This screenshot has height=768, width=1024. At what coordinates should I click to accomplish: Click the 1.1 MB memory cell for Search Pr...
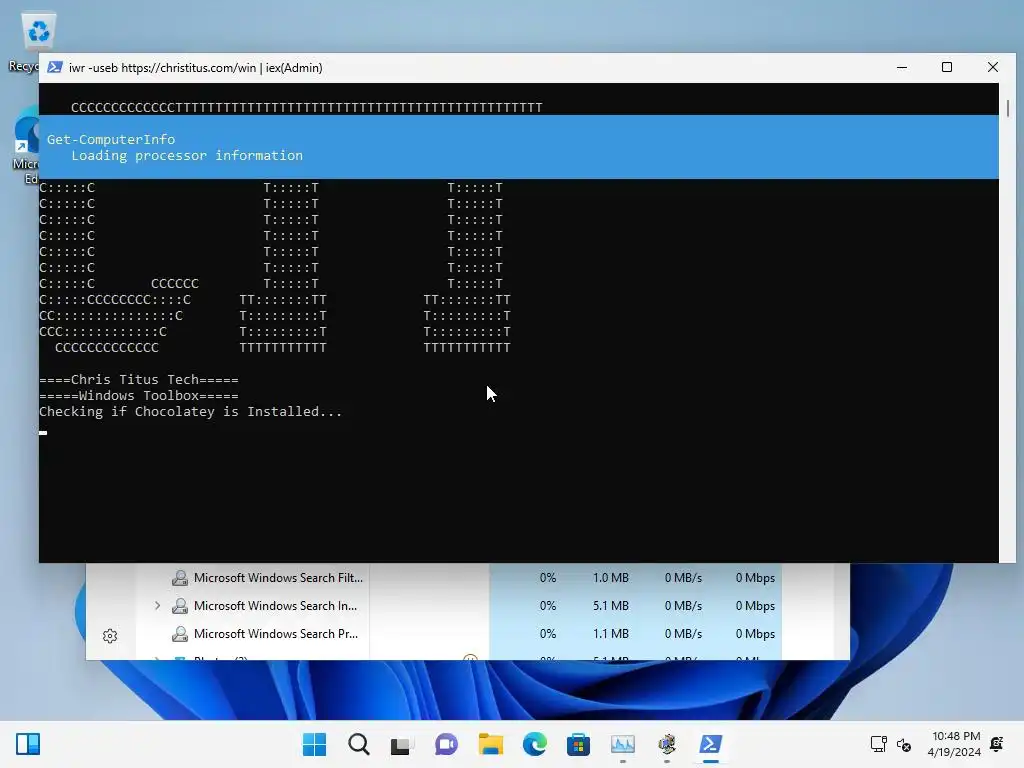[x=611, y=633]
